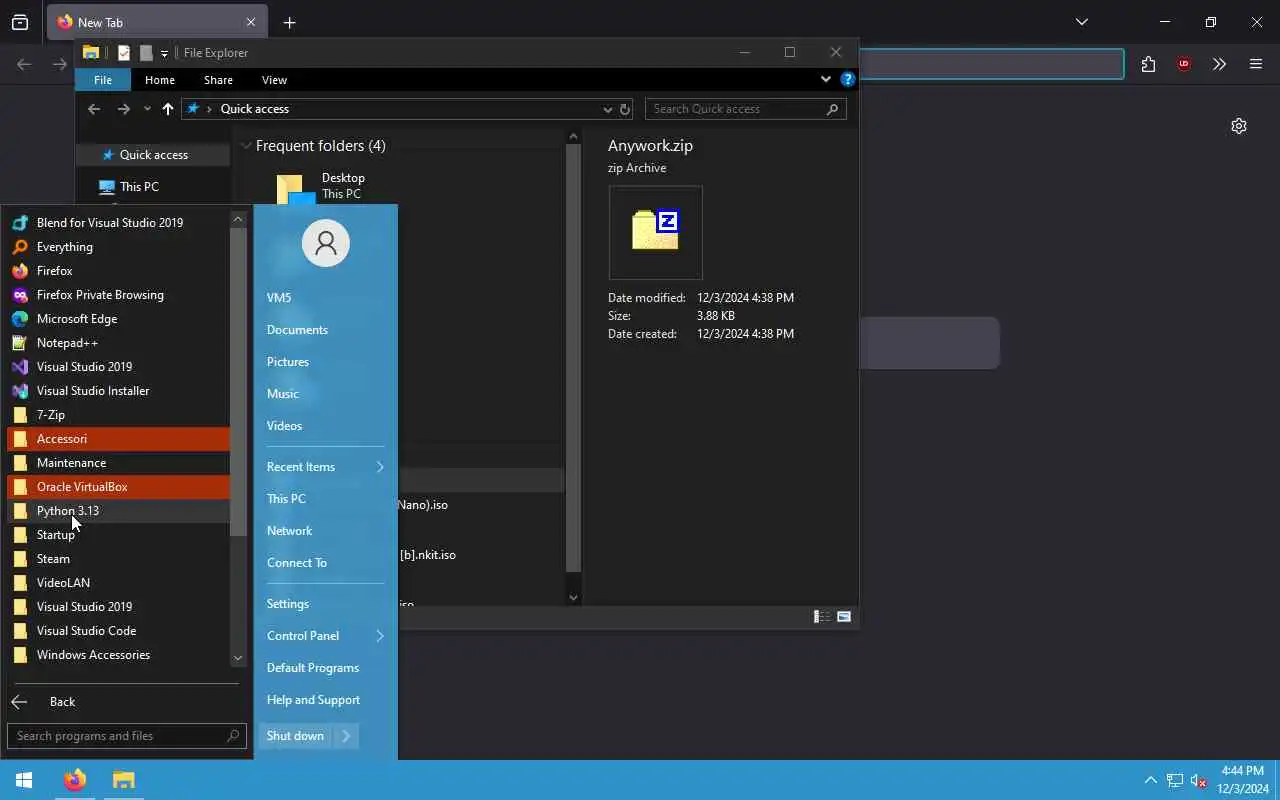The height and width of the screenshot is (800, 1280).
Task: Click the Search programs and files box
Action: (x=126, y=736)
